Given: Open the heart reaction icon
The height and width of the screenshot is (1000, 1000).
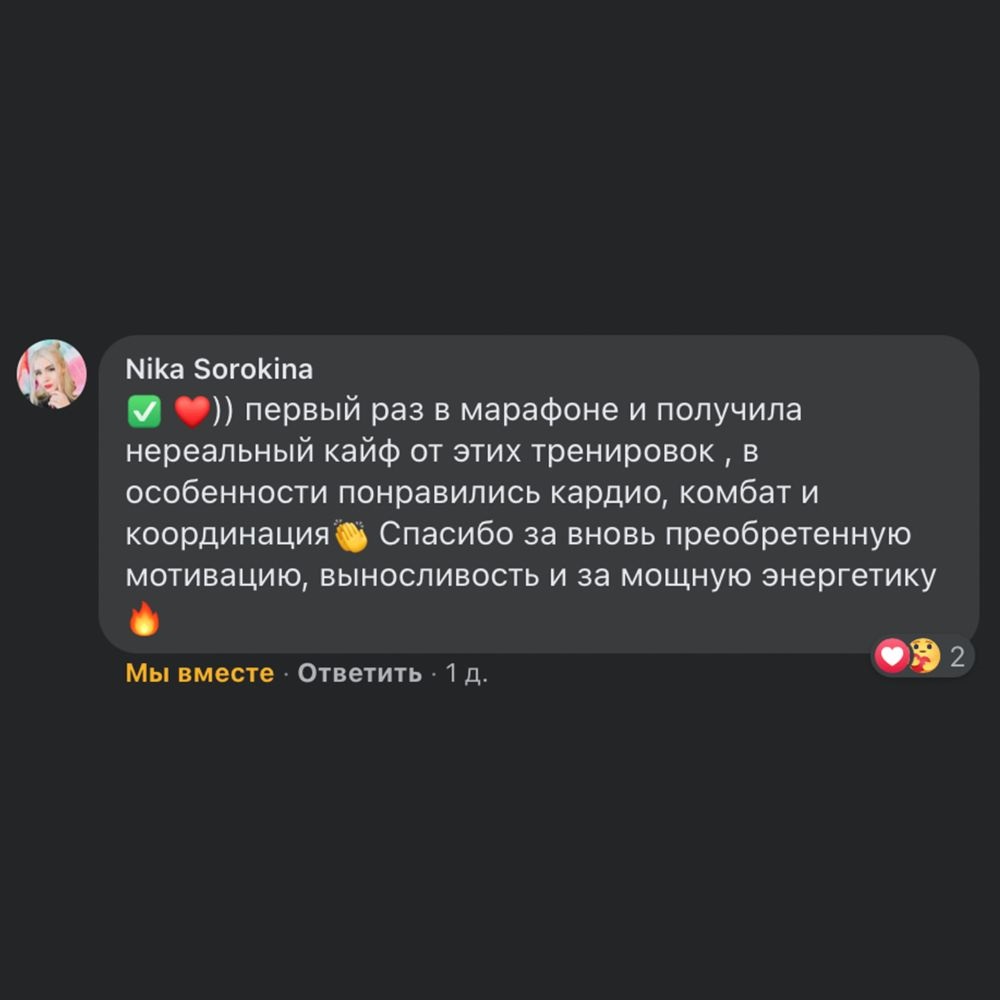Looking at the screenshot, I should coord(892,656).
